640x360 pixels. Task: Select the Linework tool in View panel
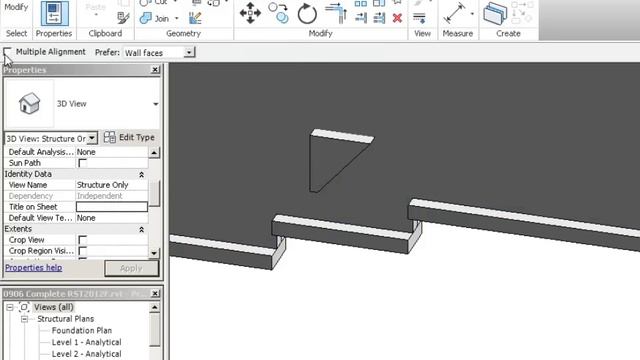pyautogui.click(x=419, y=18)
